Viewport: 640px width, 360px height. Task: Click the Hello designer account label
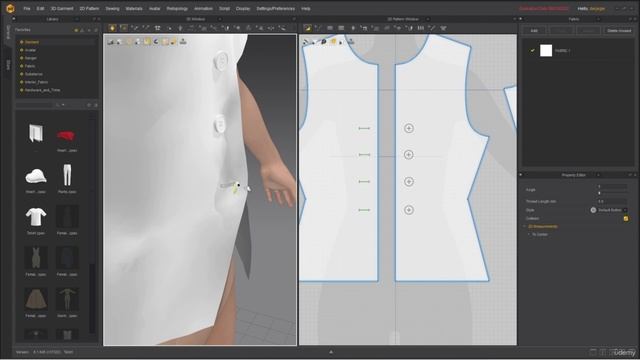tap(591, 9)
